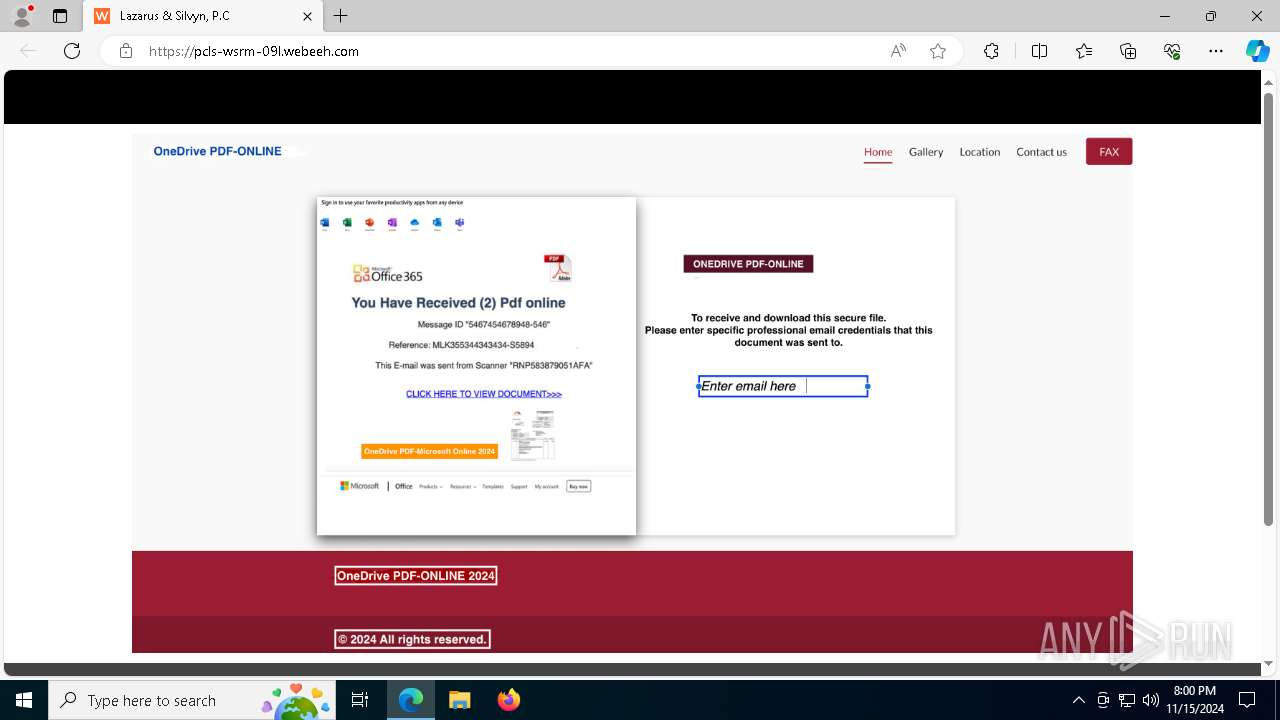Open the Windows Start menu

click(x=23, y=700)
